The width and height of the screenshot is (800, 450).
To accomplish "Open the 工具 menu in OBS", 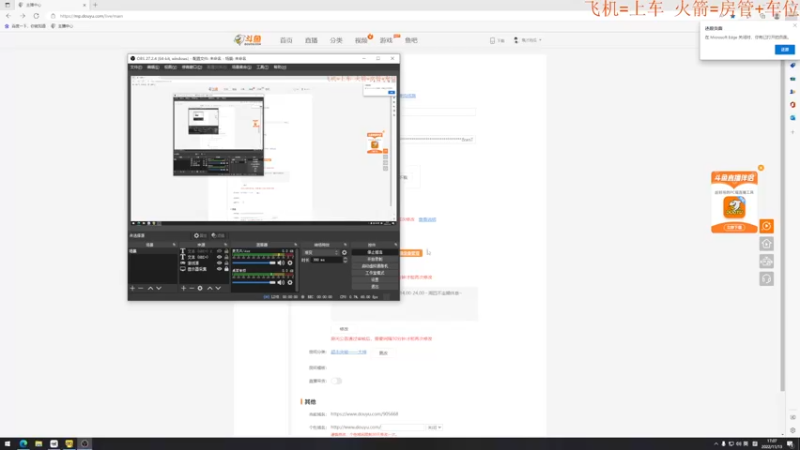I will coord(262,67).
